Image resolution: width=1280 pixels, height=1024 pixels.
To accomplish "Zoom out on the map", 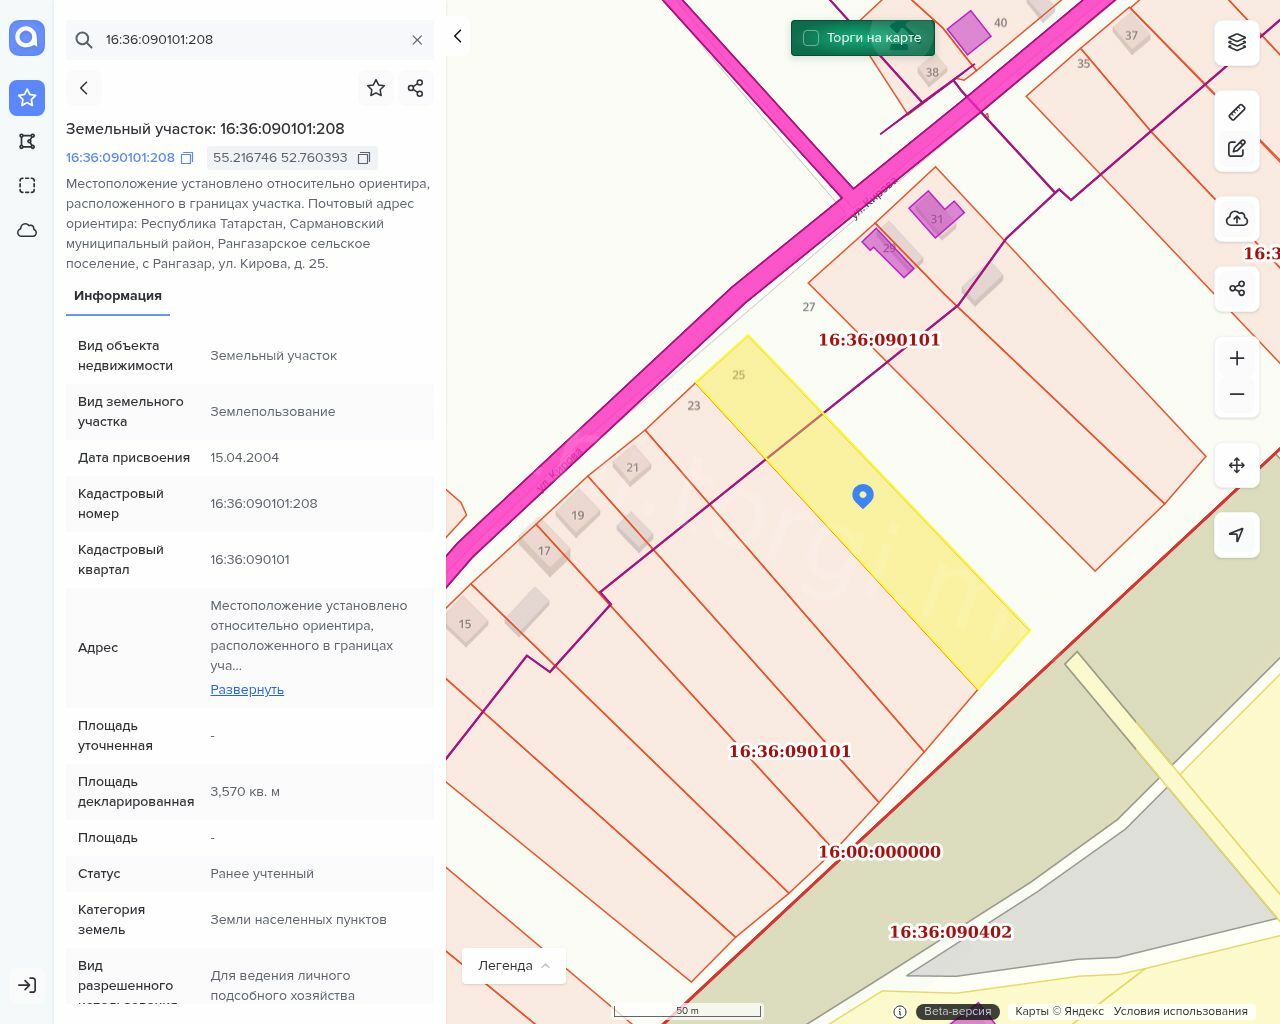I will [1237, 394].
